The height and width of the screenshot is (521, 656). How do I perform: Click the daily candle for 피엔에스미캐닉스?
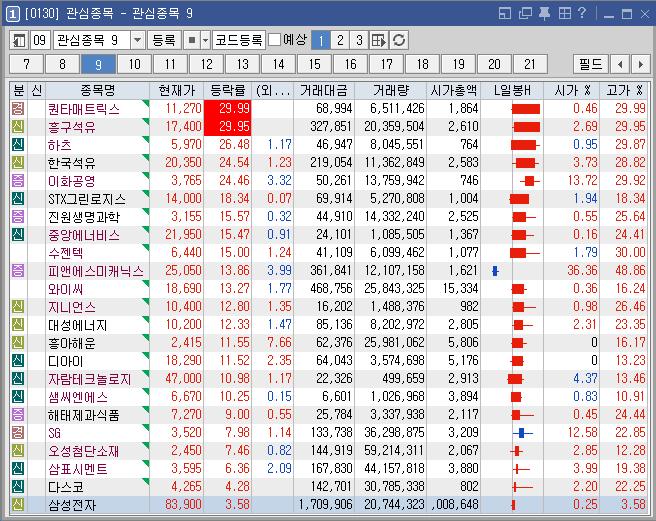pos(495,271)
